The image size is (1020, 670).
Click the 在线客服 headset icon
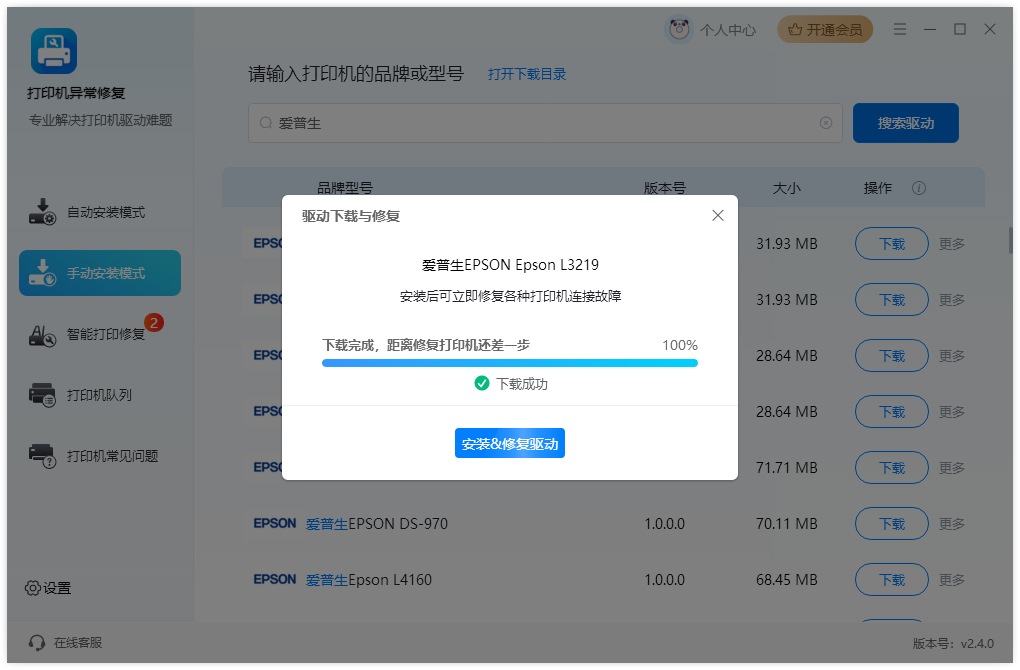point(37,643)
